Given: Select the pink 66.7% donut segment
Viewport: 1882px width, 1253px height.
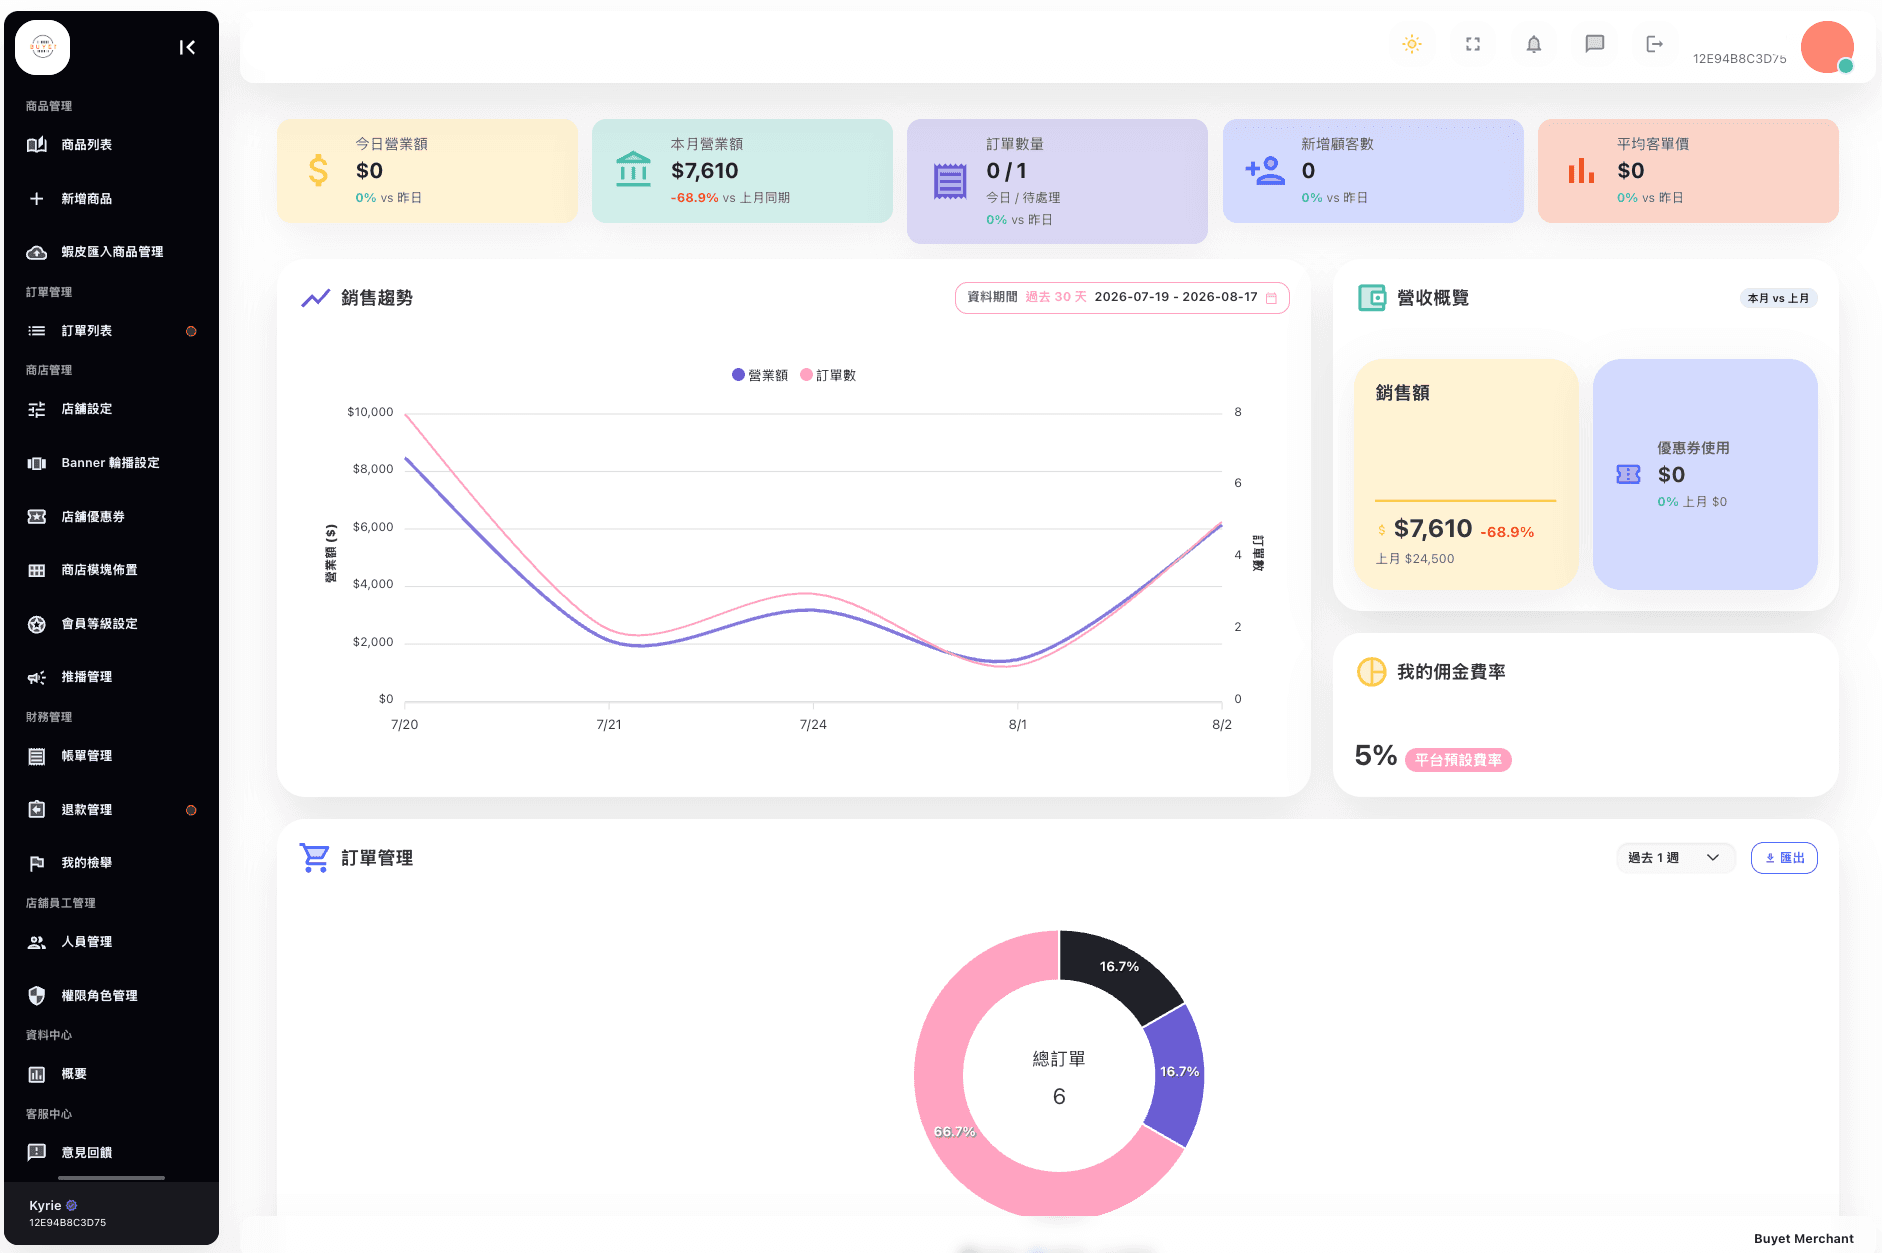Looking at the screenshot, I should (955, 1132).
